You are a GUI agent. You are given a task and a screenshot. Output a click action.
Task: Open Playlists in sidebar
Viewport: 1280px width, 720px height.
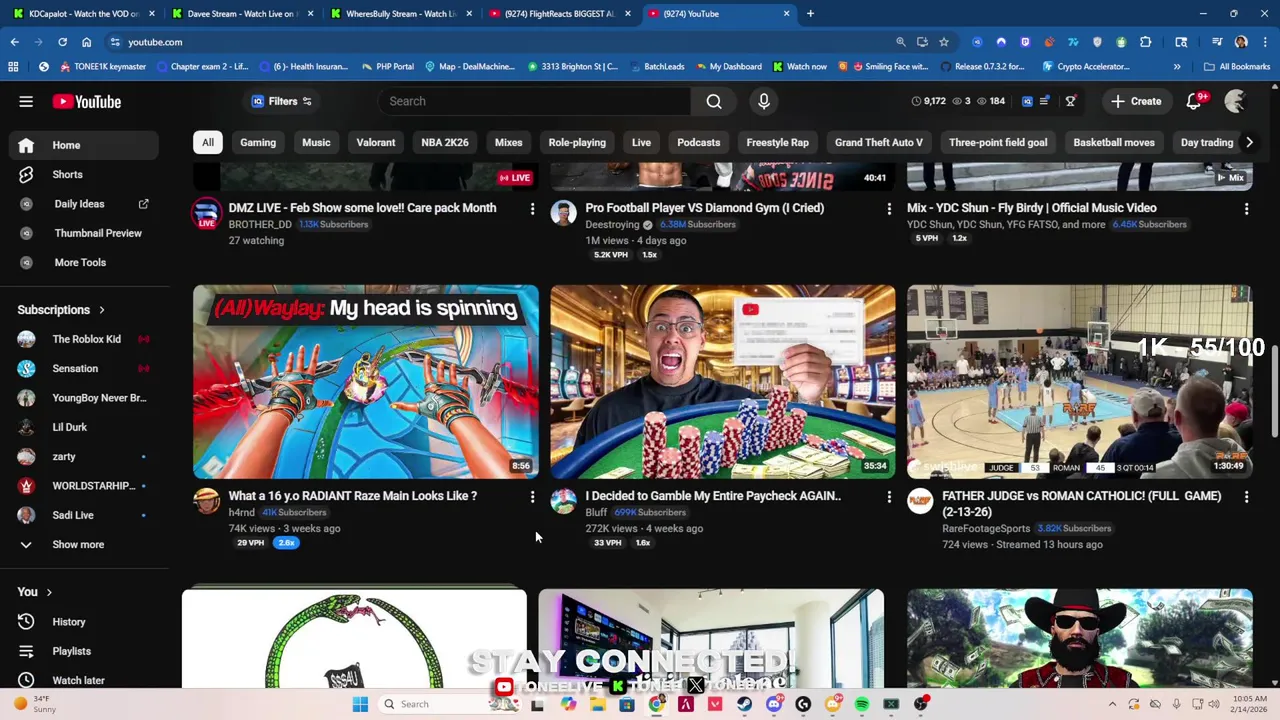click(84, 651)
